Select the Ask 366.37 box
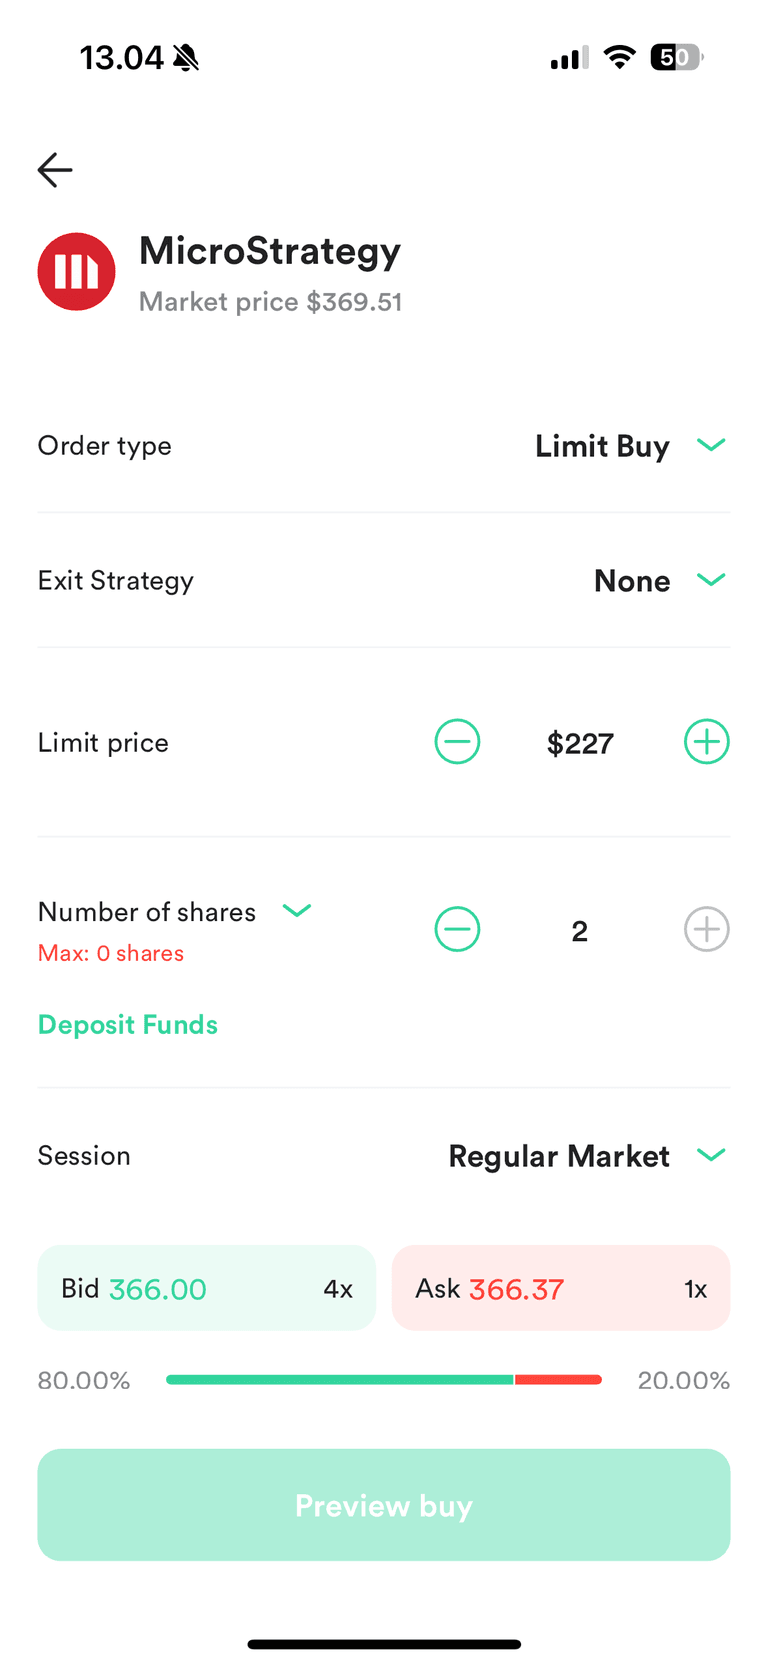 (561, 1288)
